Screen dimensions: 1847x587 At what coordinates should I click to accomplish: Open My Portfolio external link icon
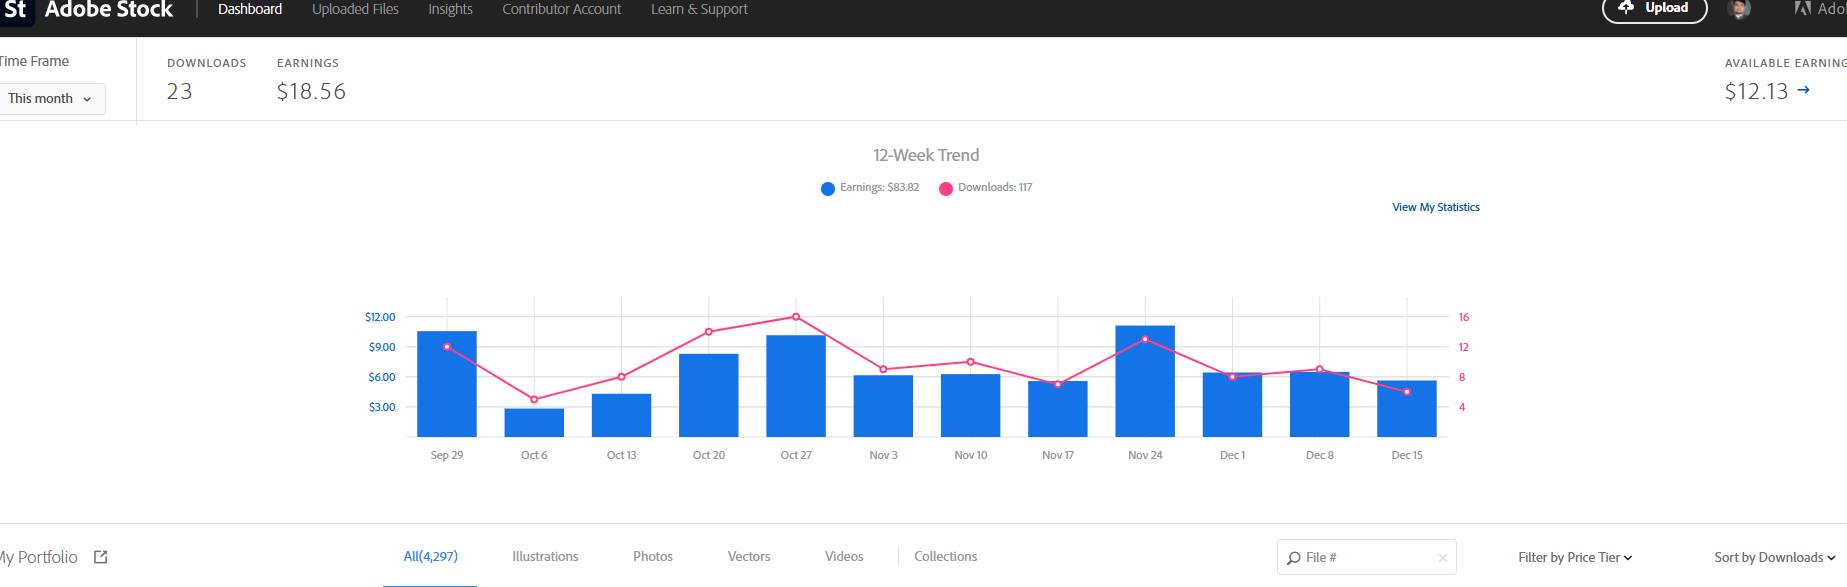(x=100, y=557)
